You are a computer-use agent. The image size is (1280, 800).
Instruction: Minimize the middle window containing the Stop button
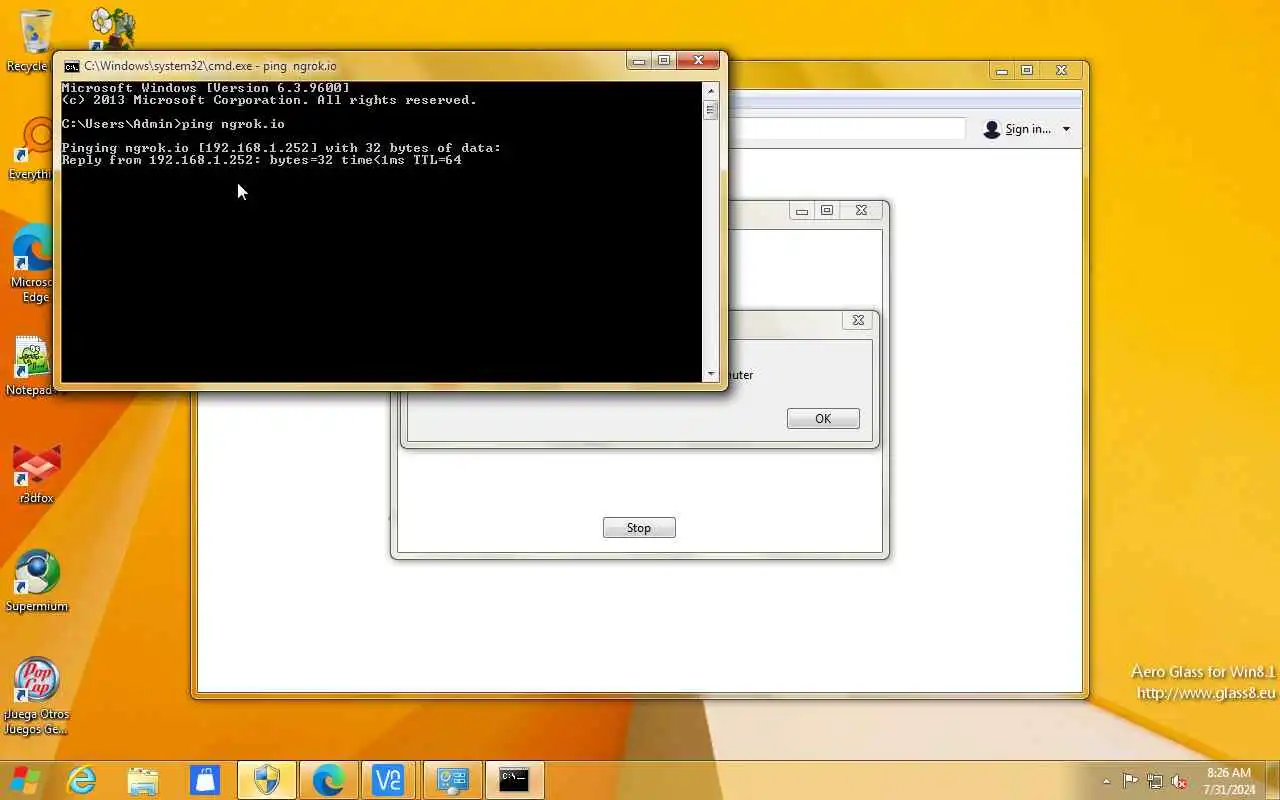[x=802, y=210]
